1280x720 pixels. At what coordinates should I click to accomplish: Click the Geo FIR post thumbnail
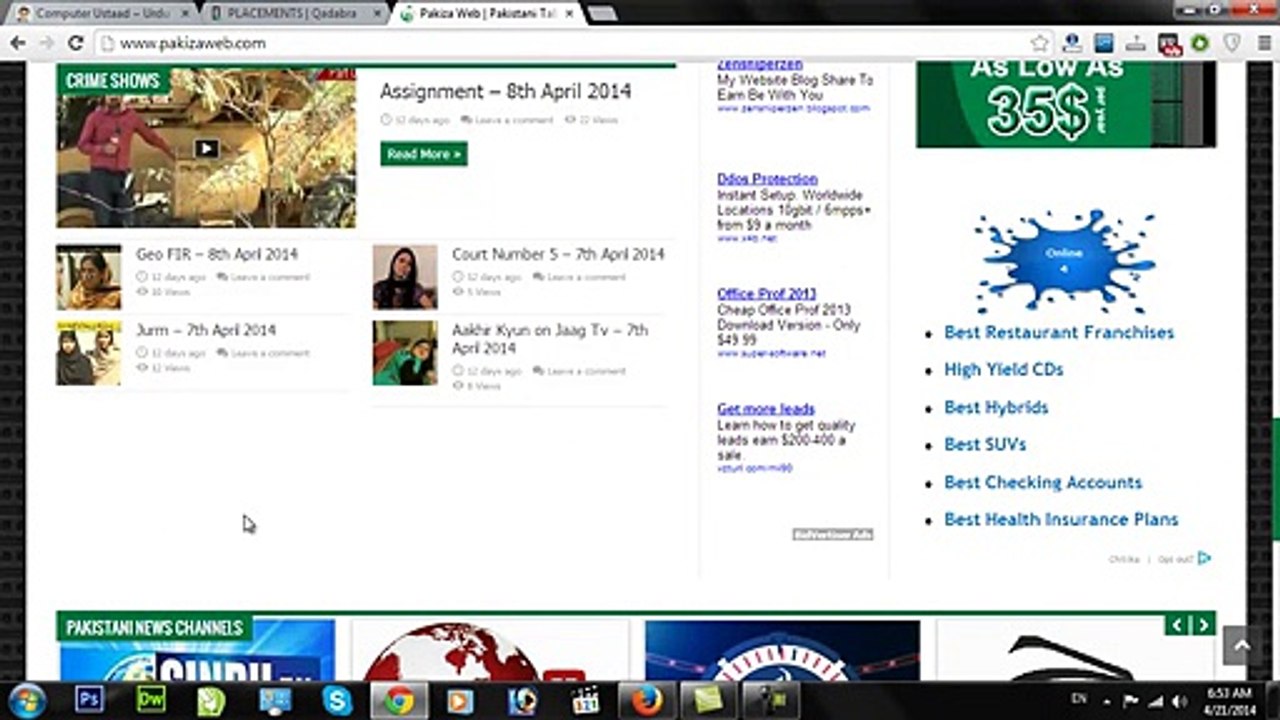(88, 277)
